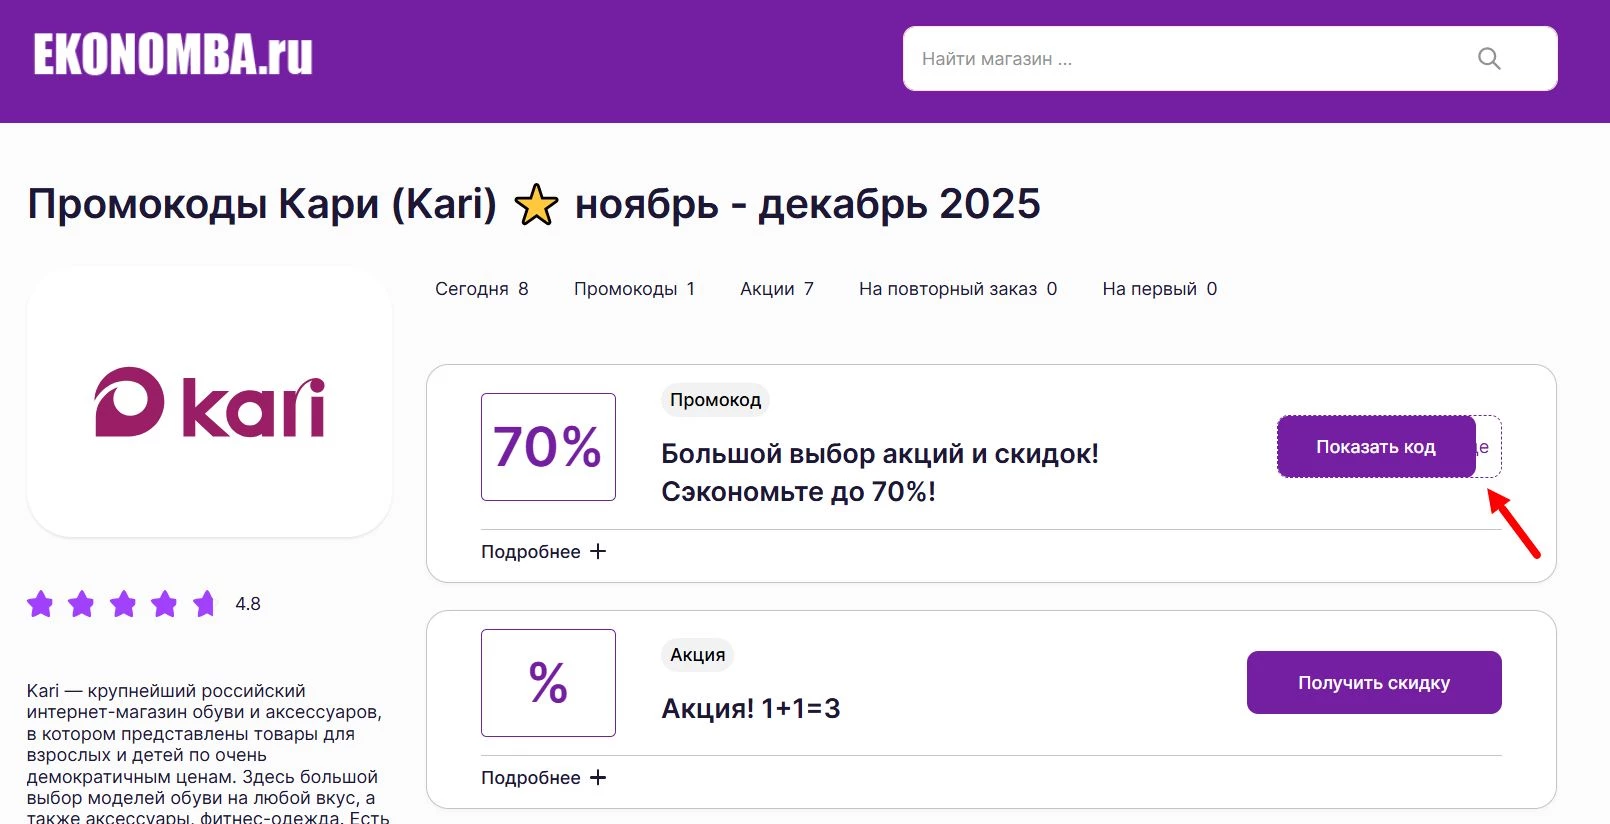Click the 70% discount badge

(x=548, y=447)
